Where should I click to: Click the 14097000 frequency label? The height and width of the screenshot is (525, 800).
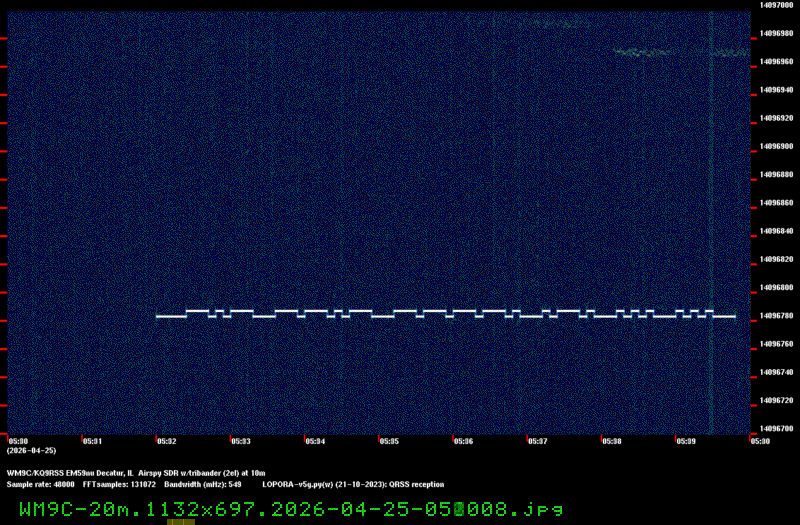[x=777, y=5]
